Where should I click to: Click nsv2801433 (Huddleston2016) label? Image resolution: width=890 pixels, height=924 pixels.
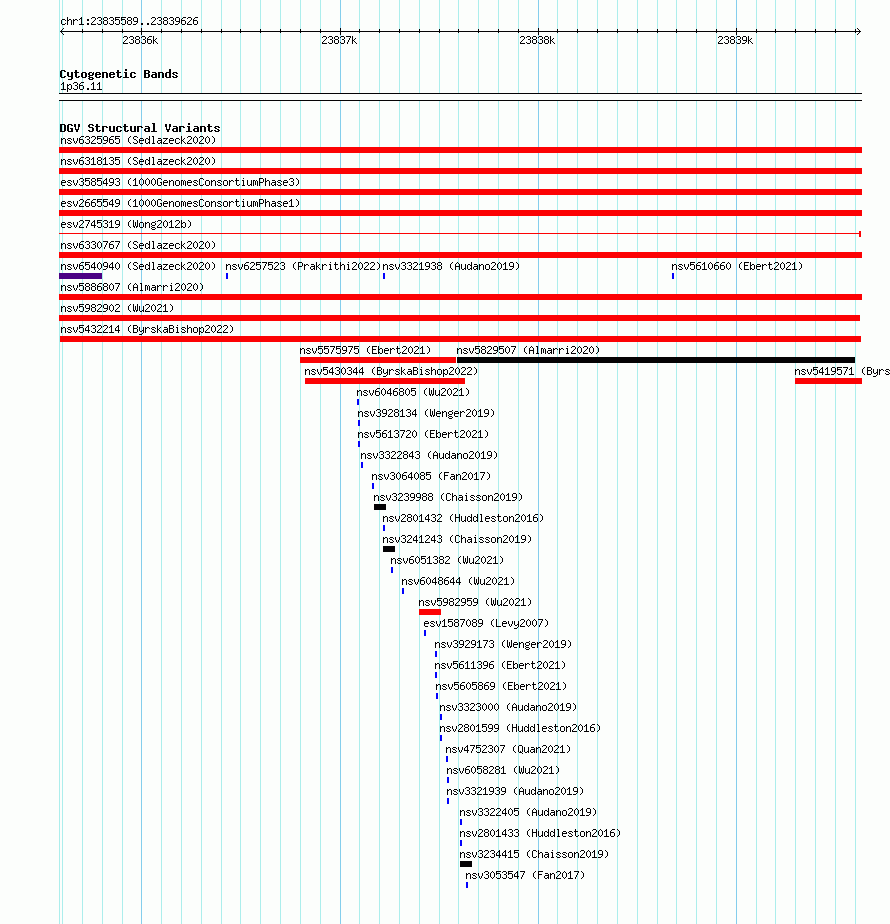coord(540,833)
